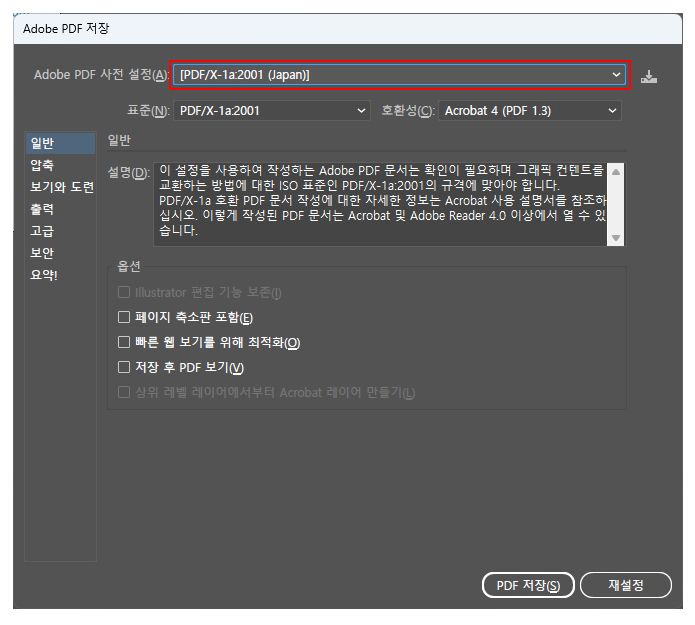Open the Adobe PDF 사전 설정 dropdown
695x625 pixels.
click(400, 75)
